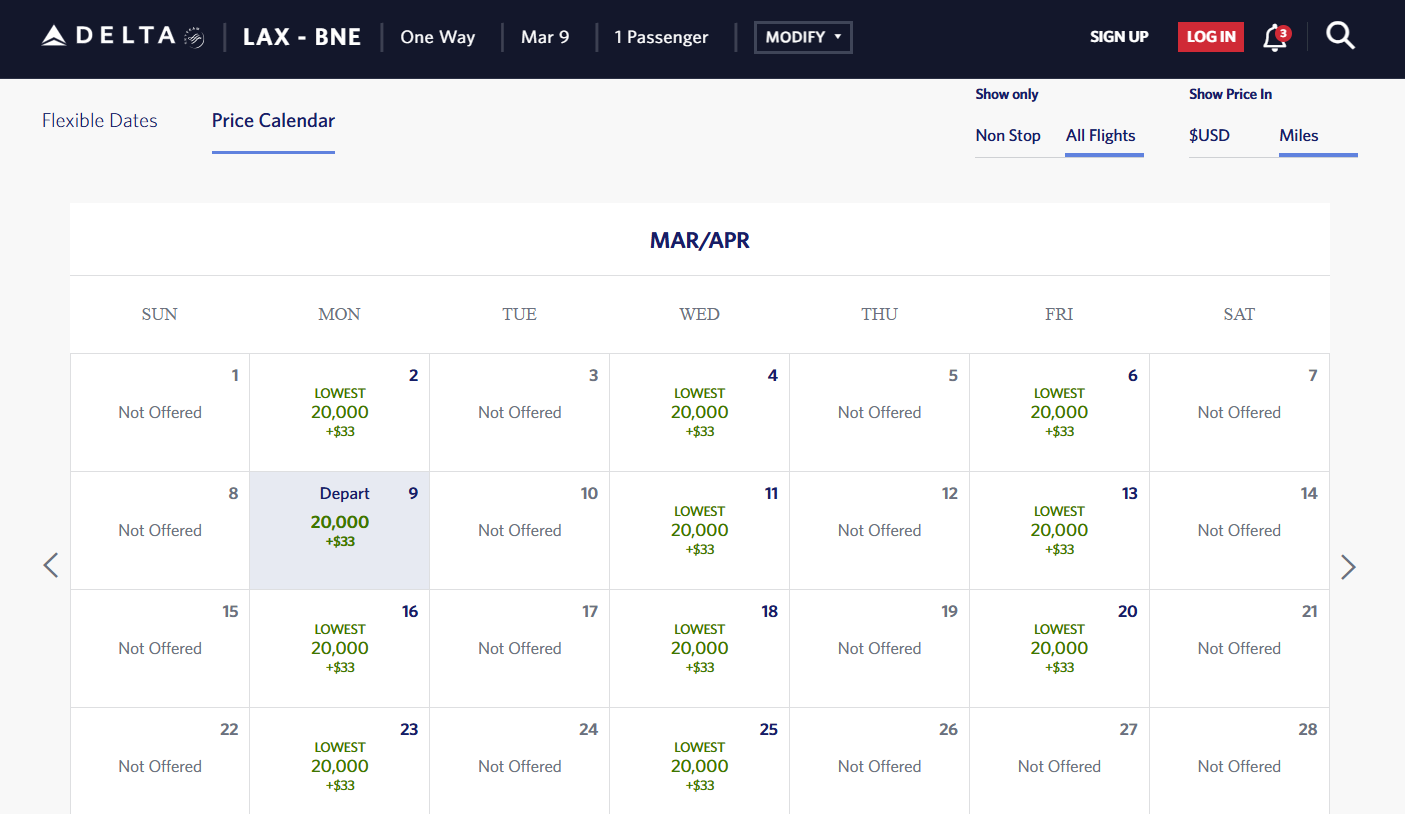Open the Mar 9 date selector

pyautogui.click(x=545, y=37)
